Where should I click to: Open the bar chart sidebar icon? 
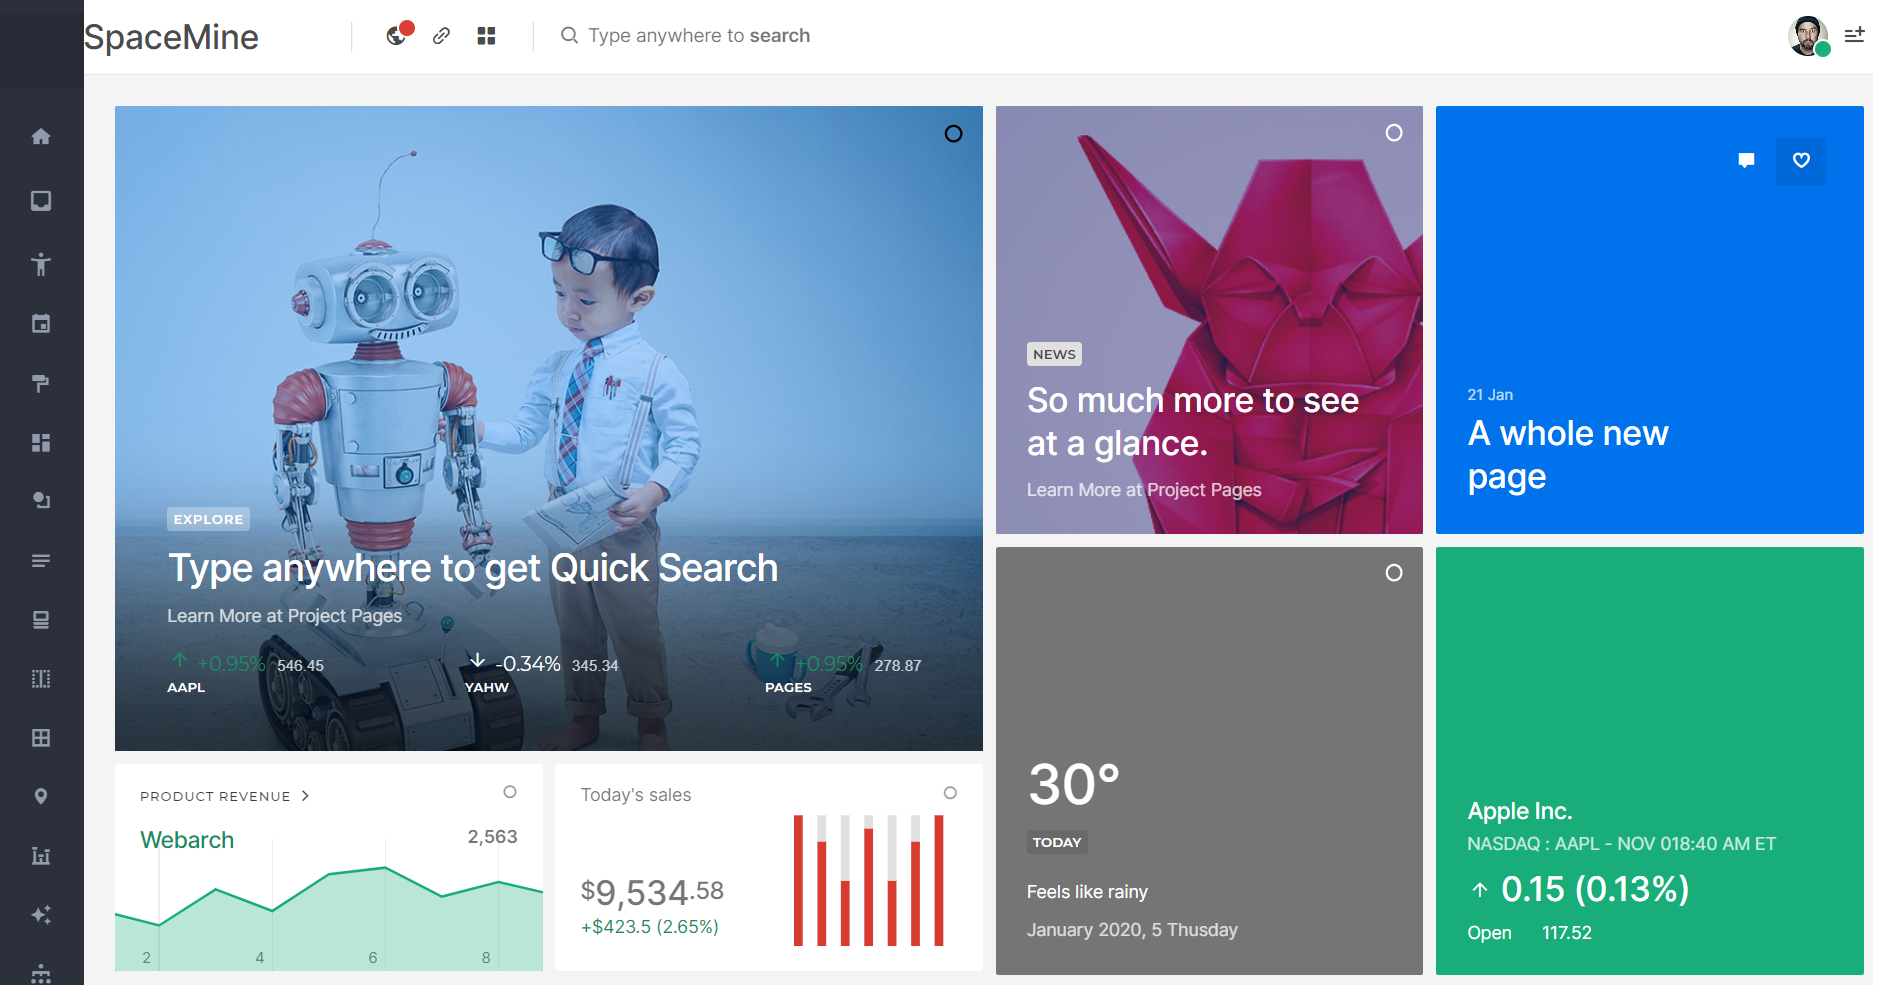tap(41, 856)
